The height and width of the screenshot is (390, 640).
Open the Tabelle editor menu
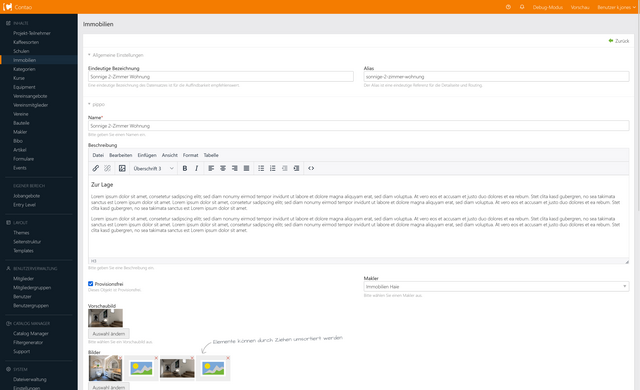point(211,155)
